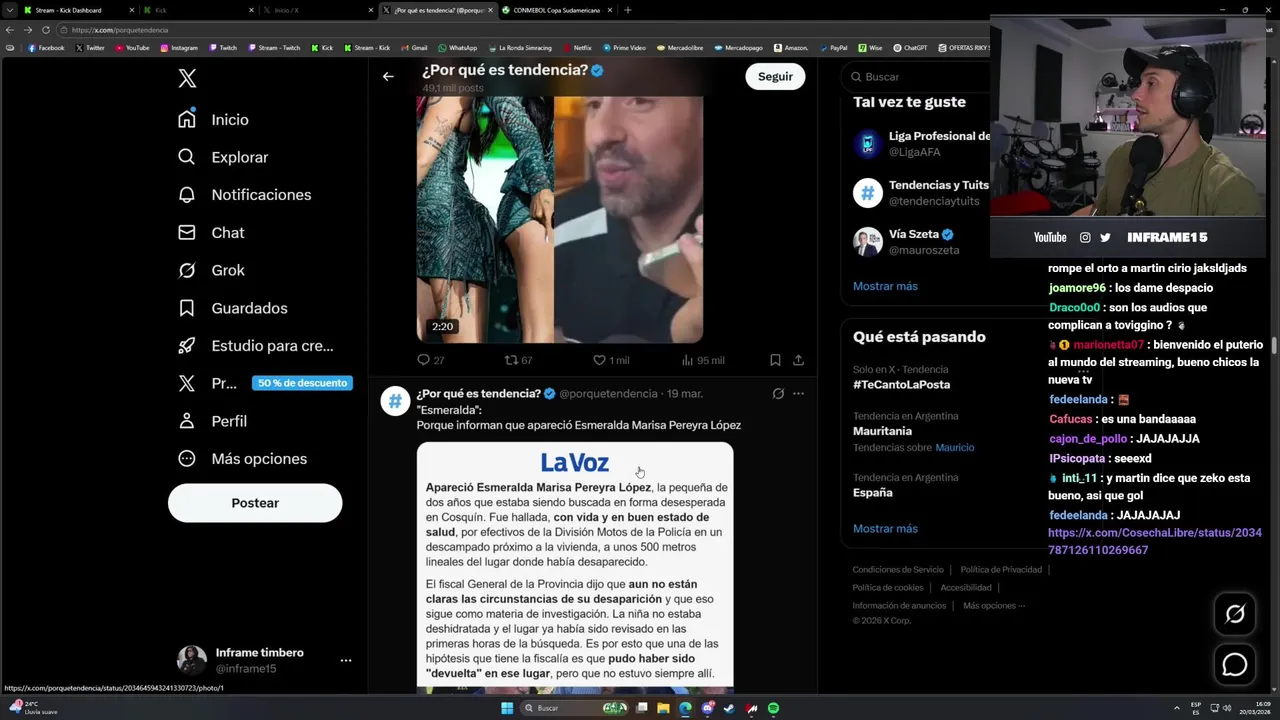This screenshot has height=720, width=1280.
Task: Open the #TeCantoLaPosta trend
Action: pyautogui.click(x=901, y=384)
